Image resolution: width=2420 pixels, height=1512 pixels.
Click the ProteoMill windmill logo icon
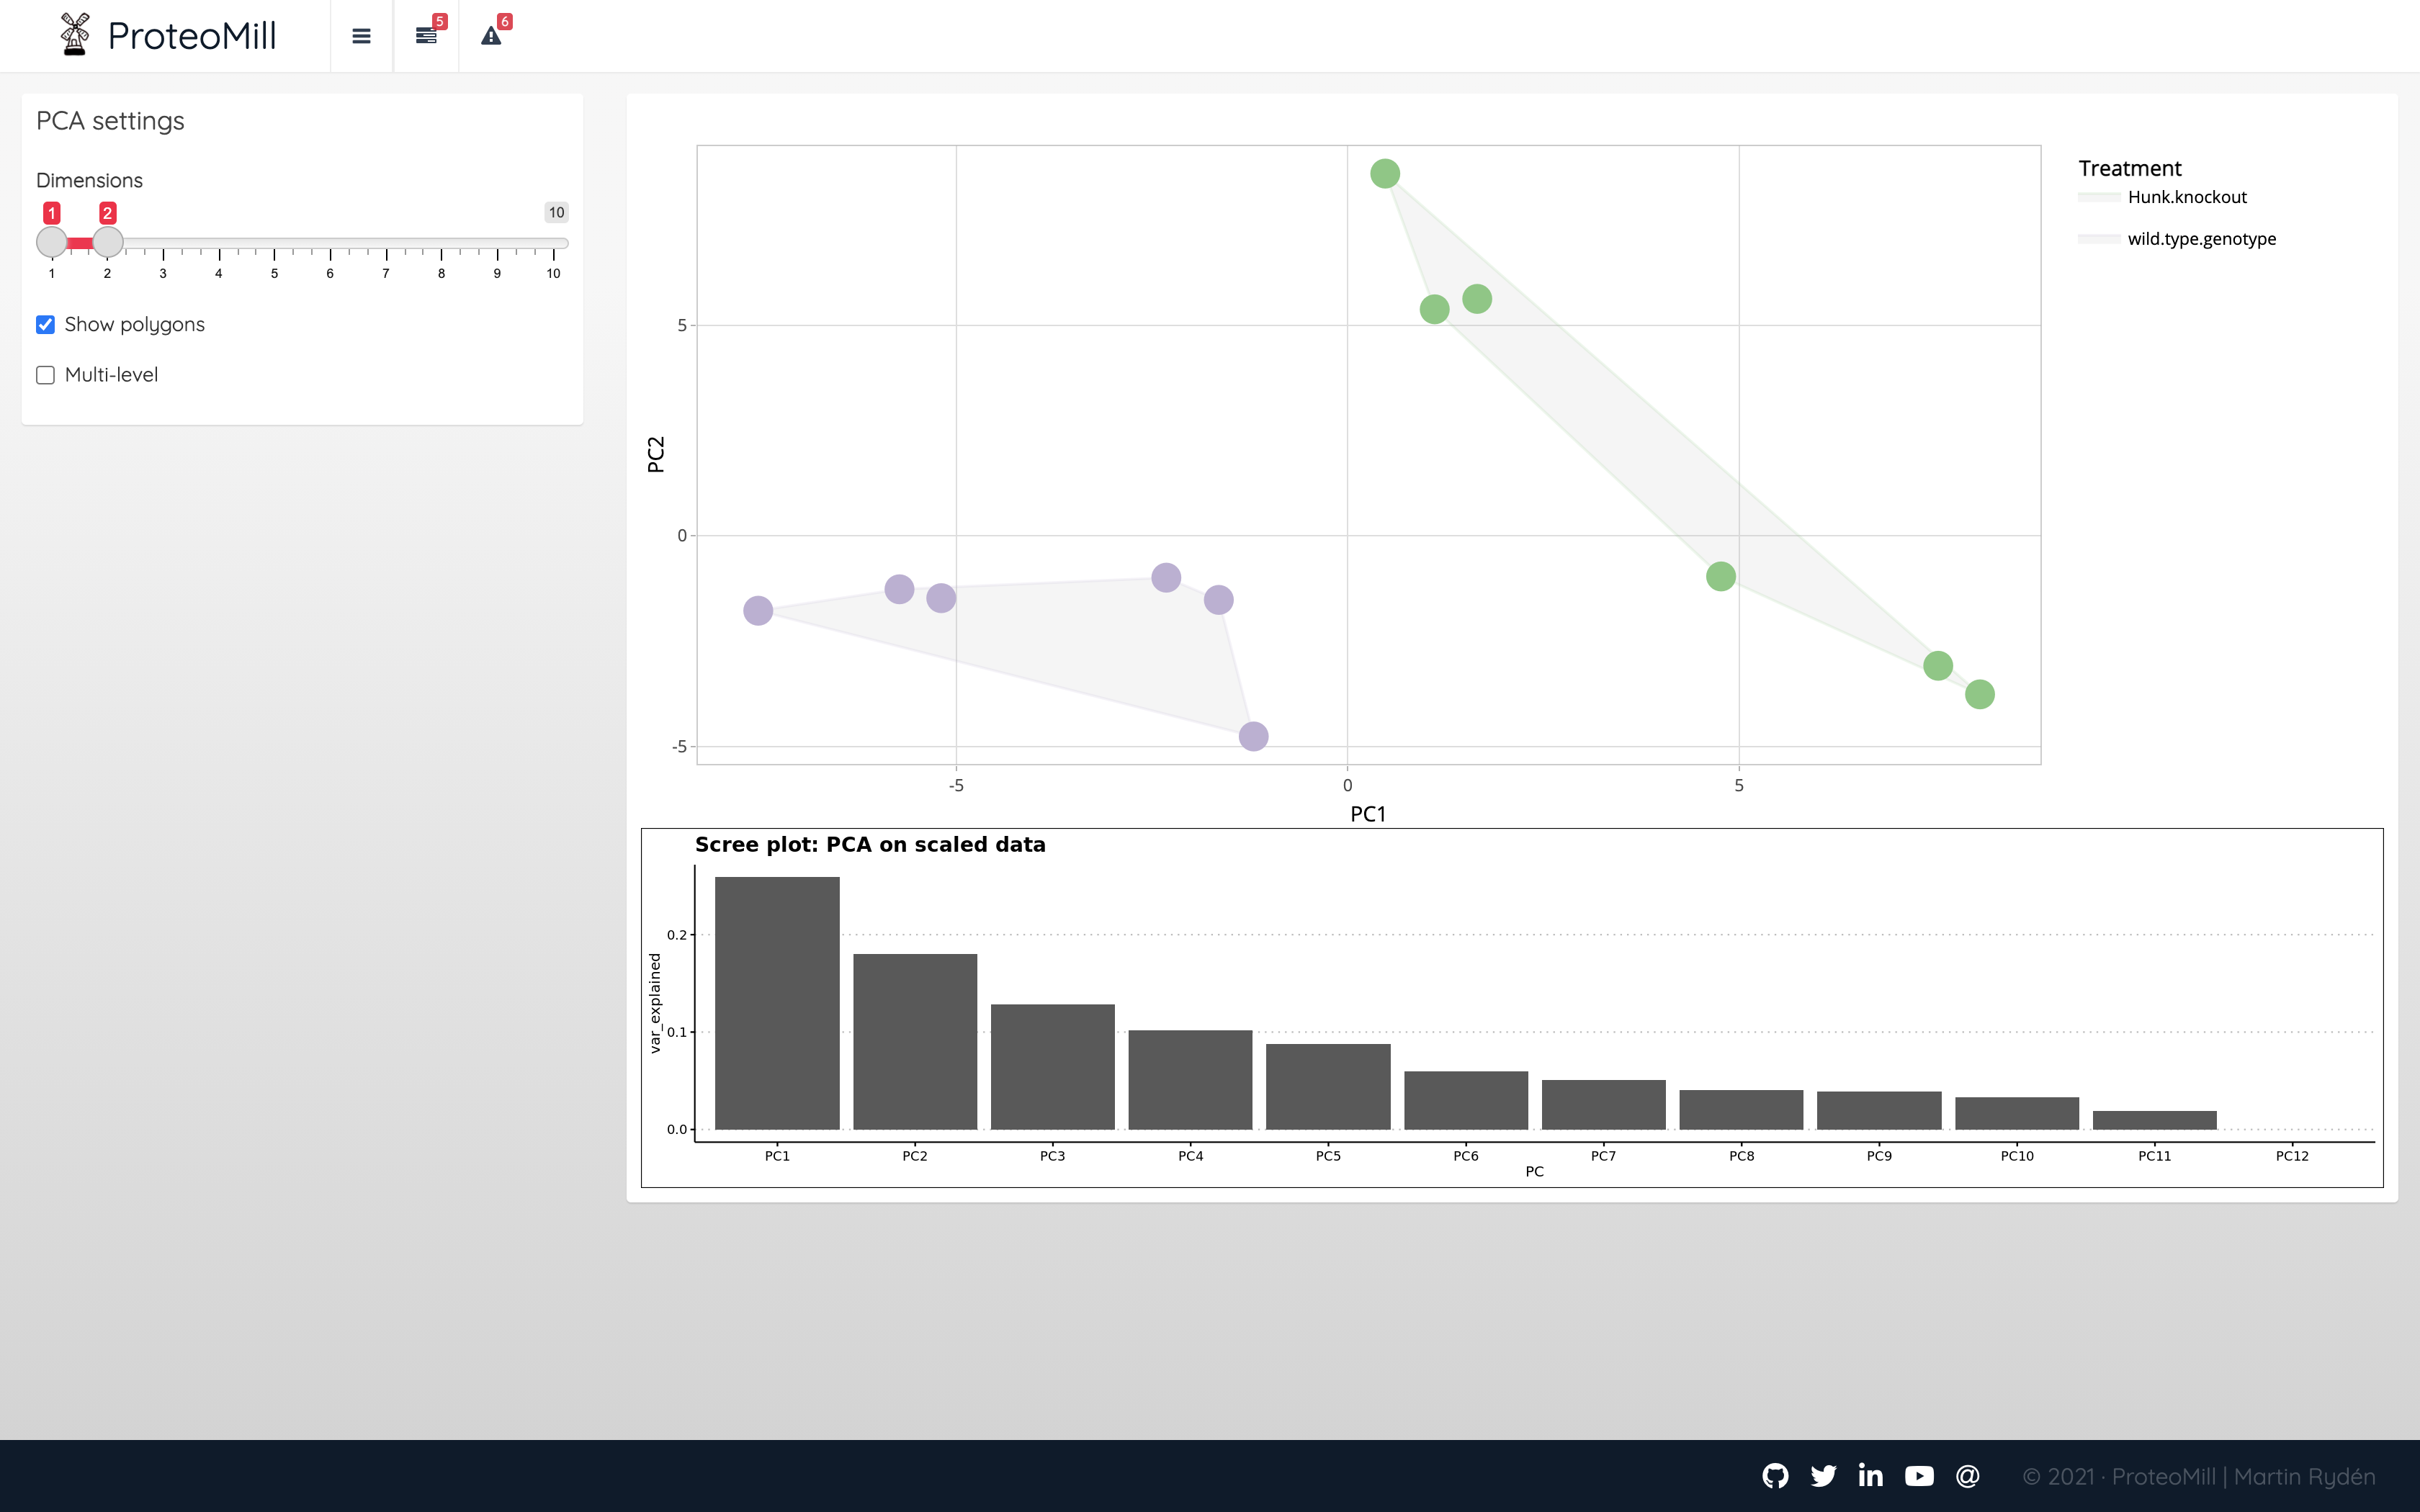(x=74, y=35)
